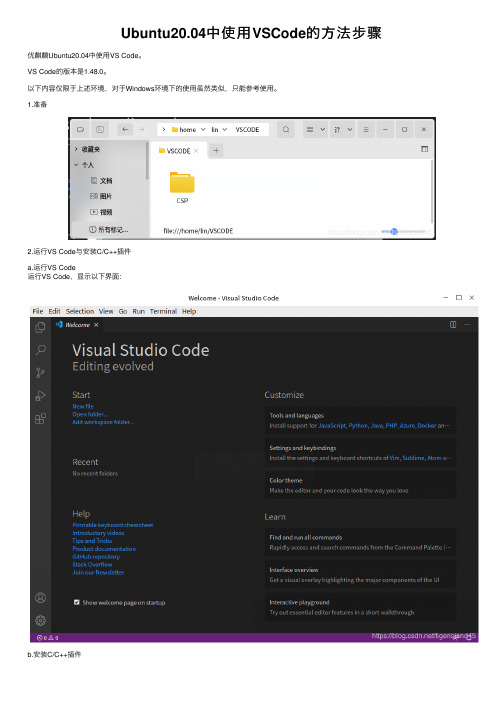Image resolution: width=504 pixels, height=713 pixels.
Task: Expand the path bar leading chevron
Action: coord(164,130)
